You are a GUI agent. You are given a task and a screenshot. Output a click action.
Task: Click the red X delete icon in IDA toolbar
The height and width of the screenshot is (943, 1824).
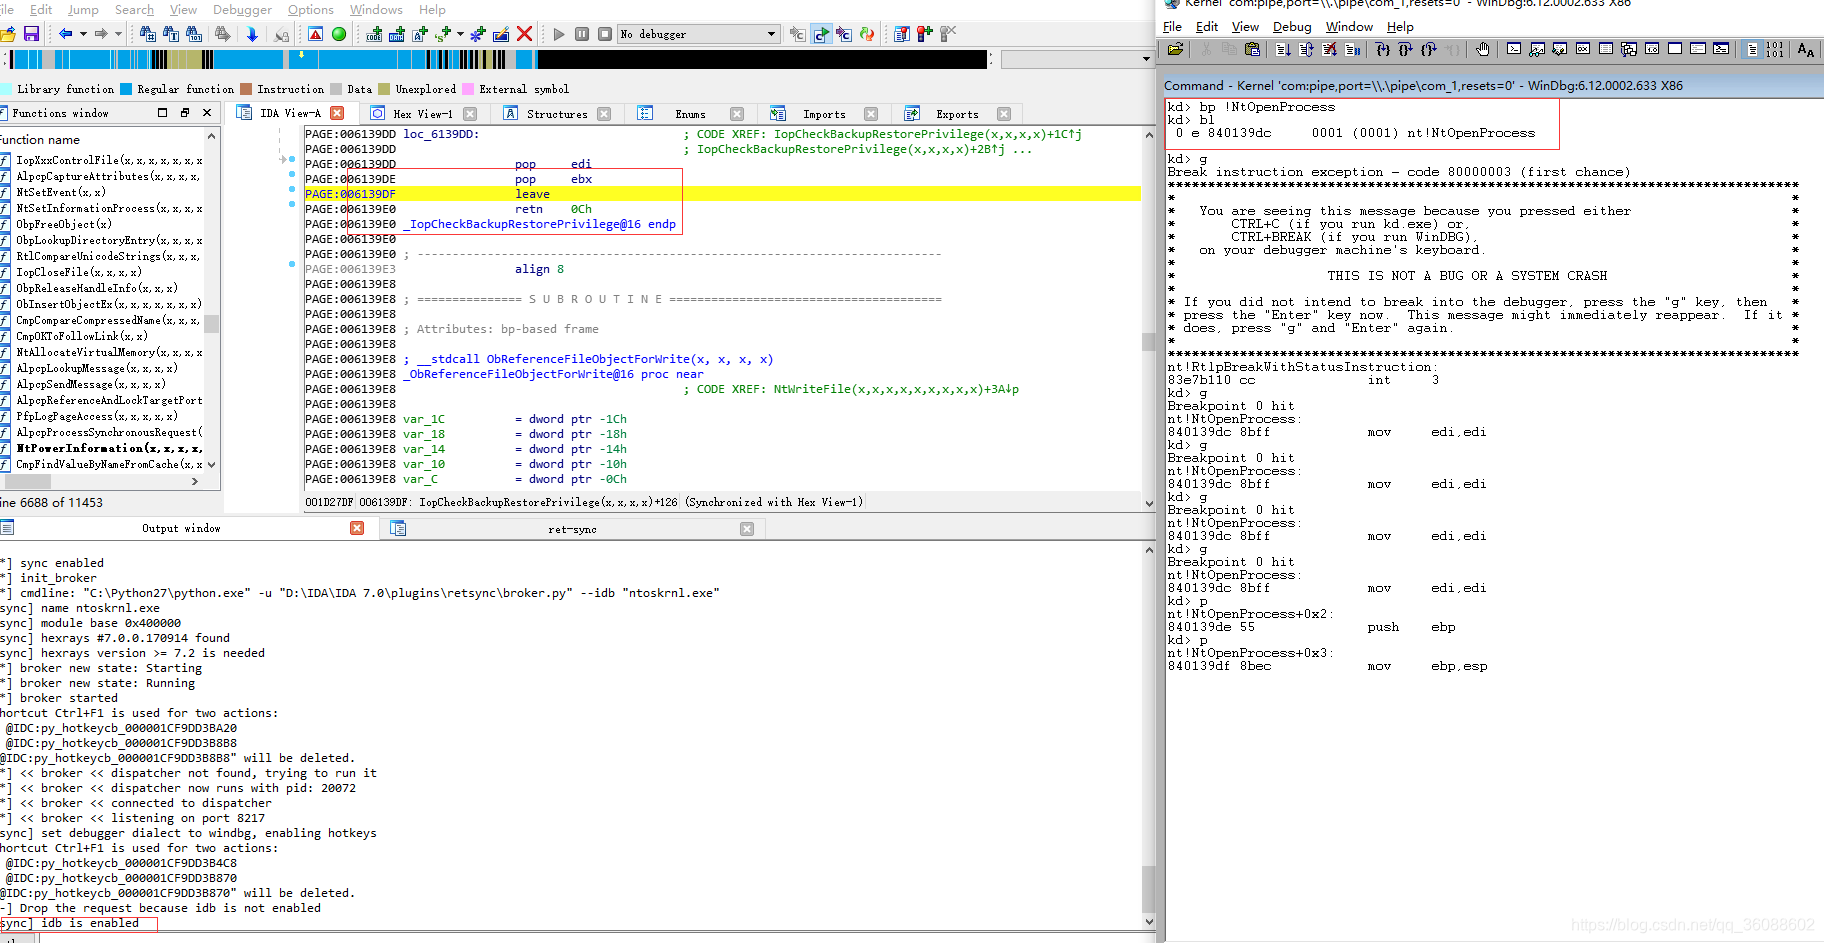pyautogui.click(x=524, y=34)
